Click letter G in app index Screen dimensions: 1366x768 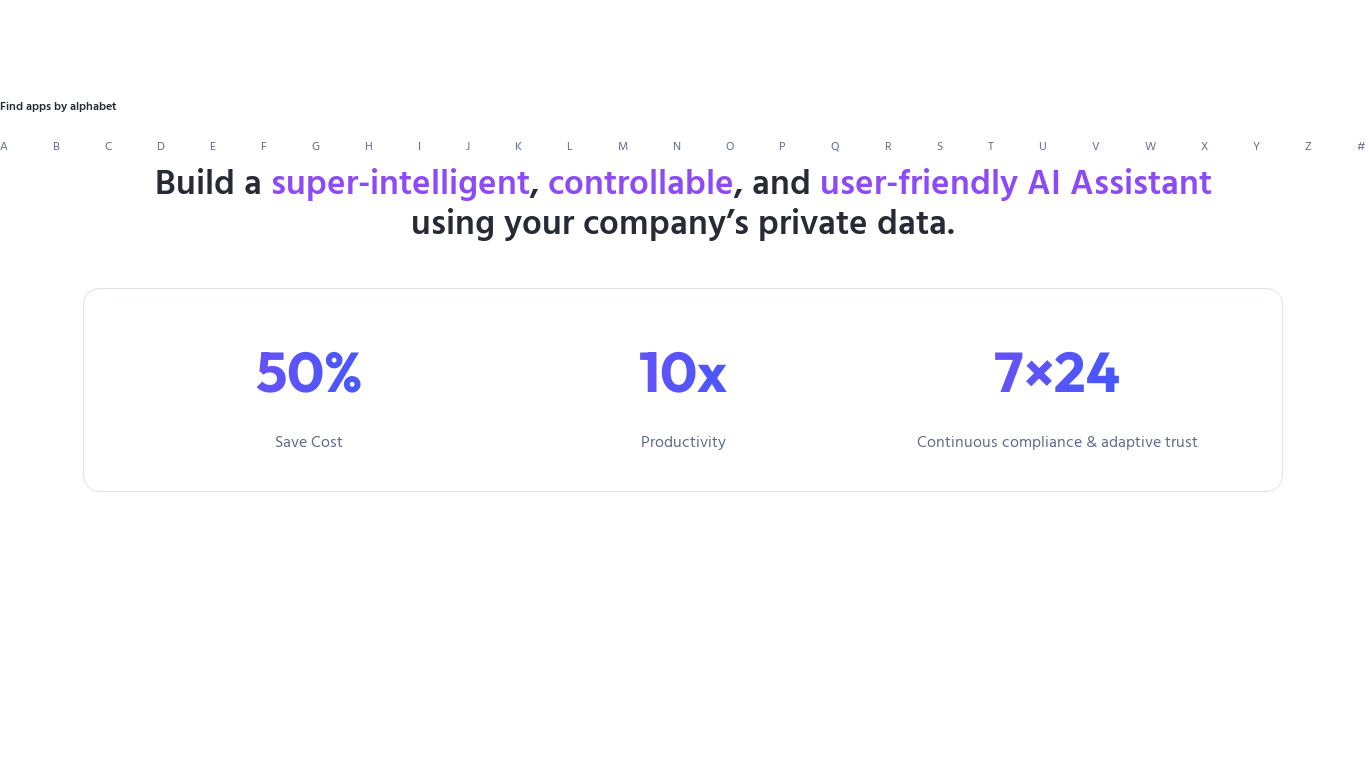(316, 146)
